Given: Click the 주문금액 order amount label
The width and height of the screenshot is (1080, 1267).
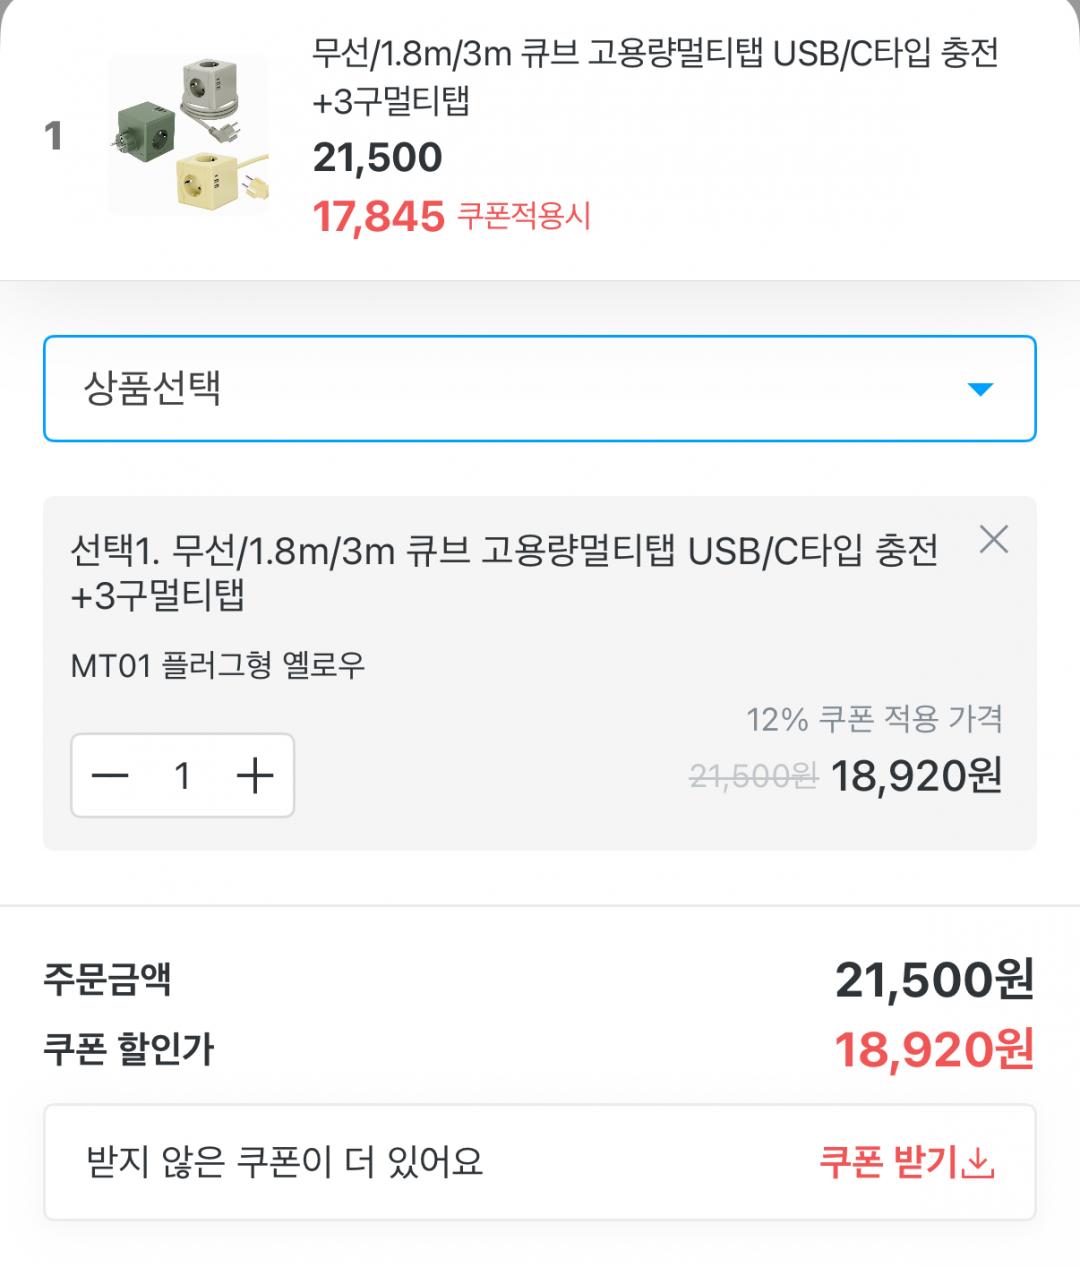Looking at the screenshot, I should (107, 979).
